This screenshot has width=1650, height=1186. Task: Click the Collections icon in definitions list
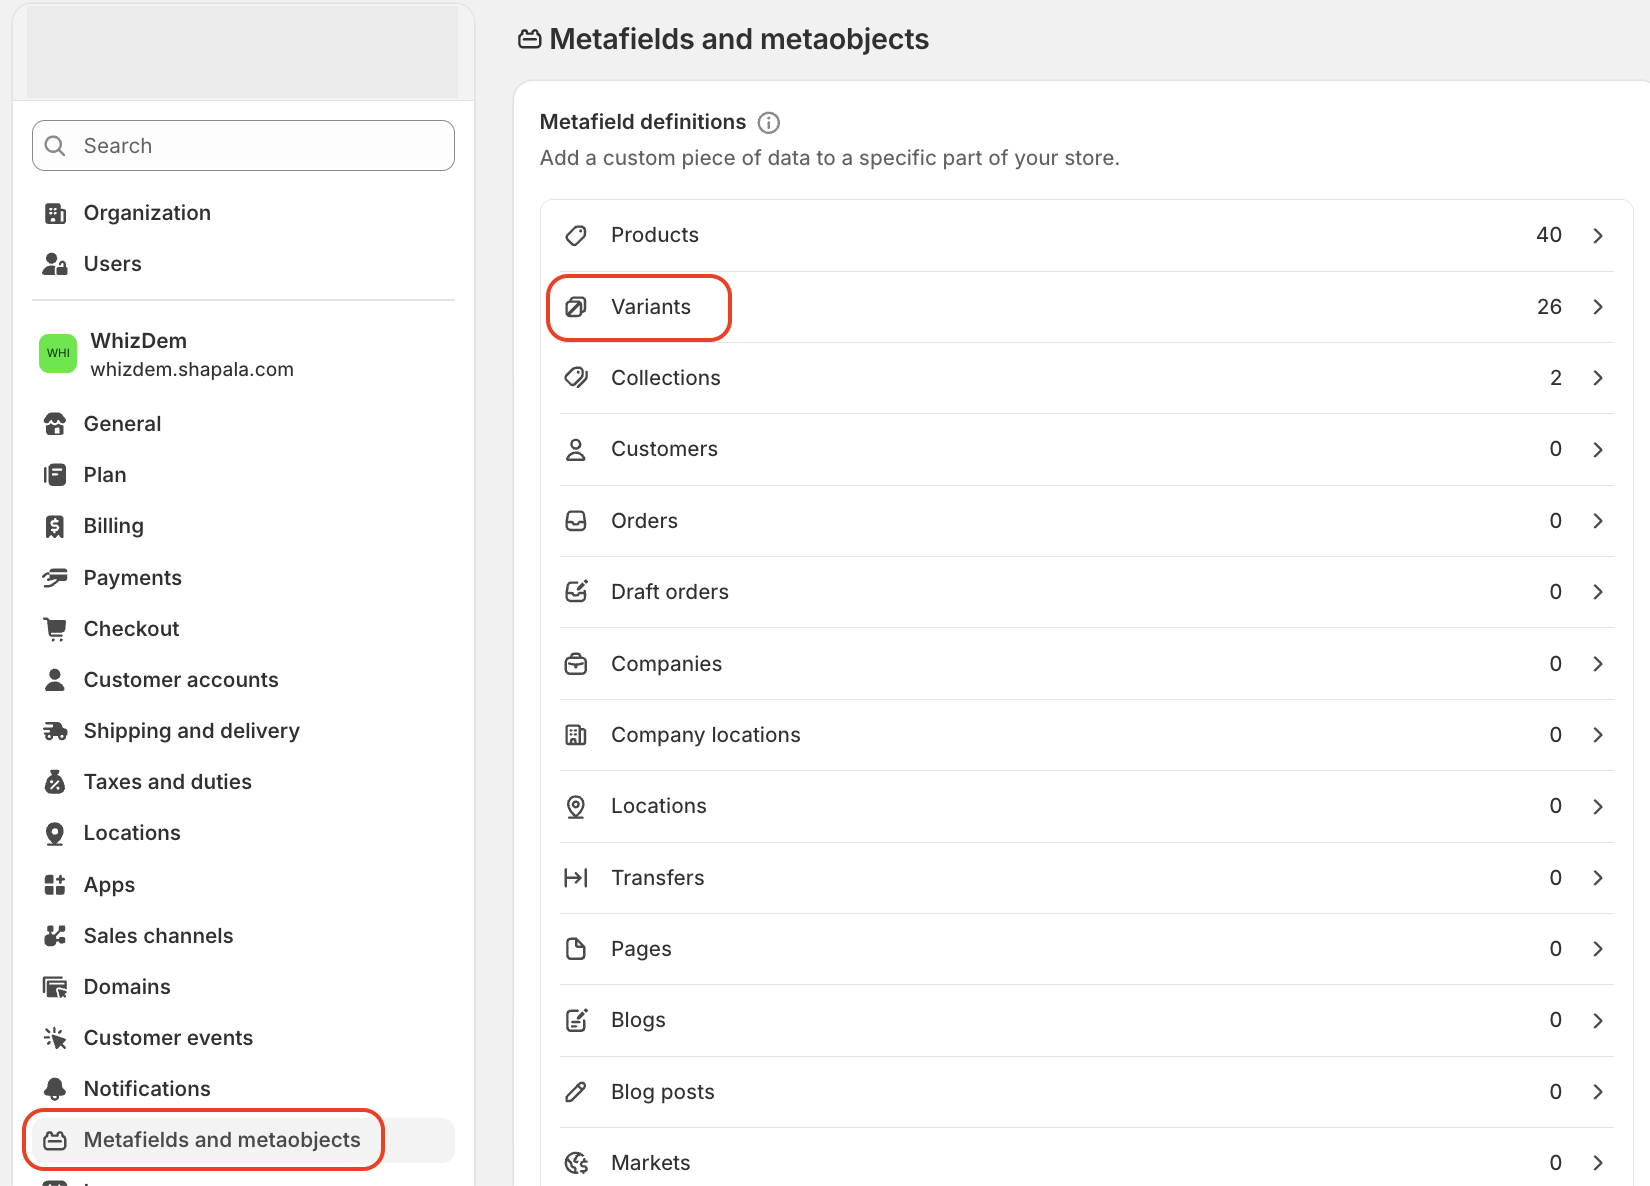click(576, 378)
